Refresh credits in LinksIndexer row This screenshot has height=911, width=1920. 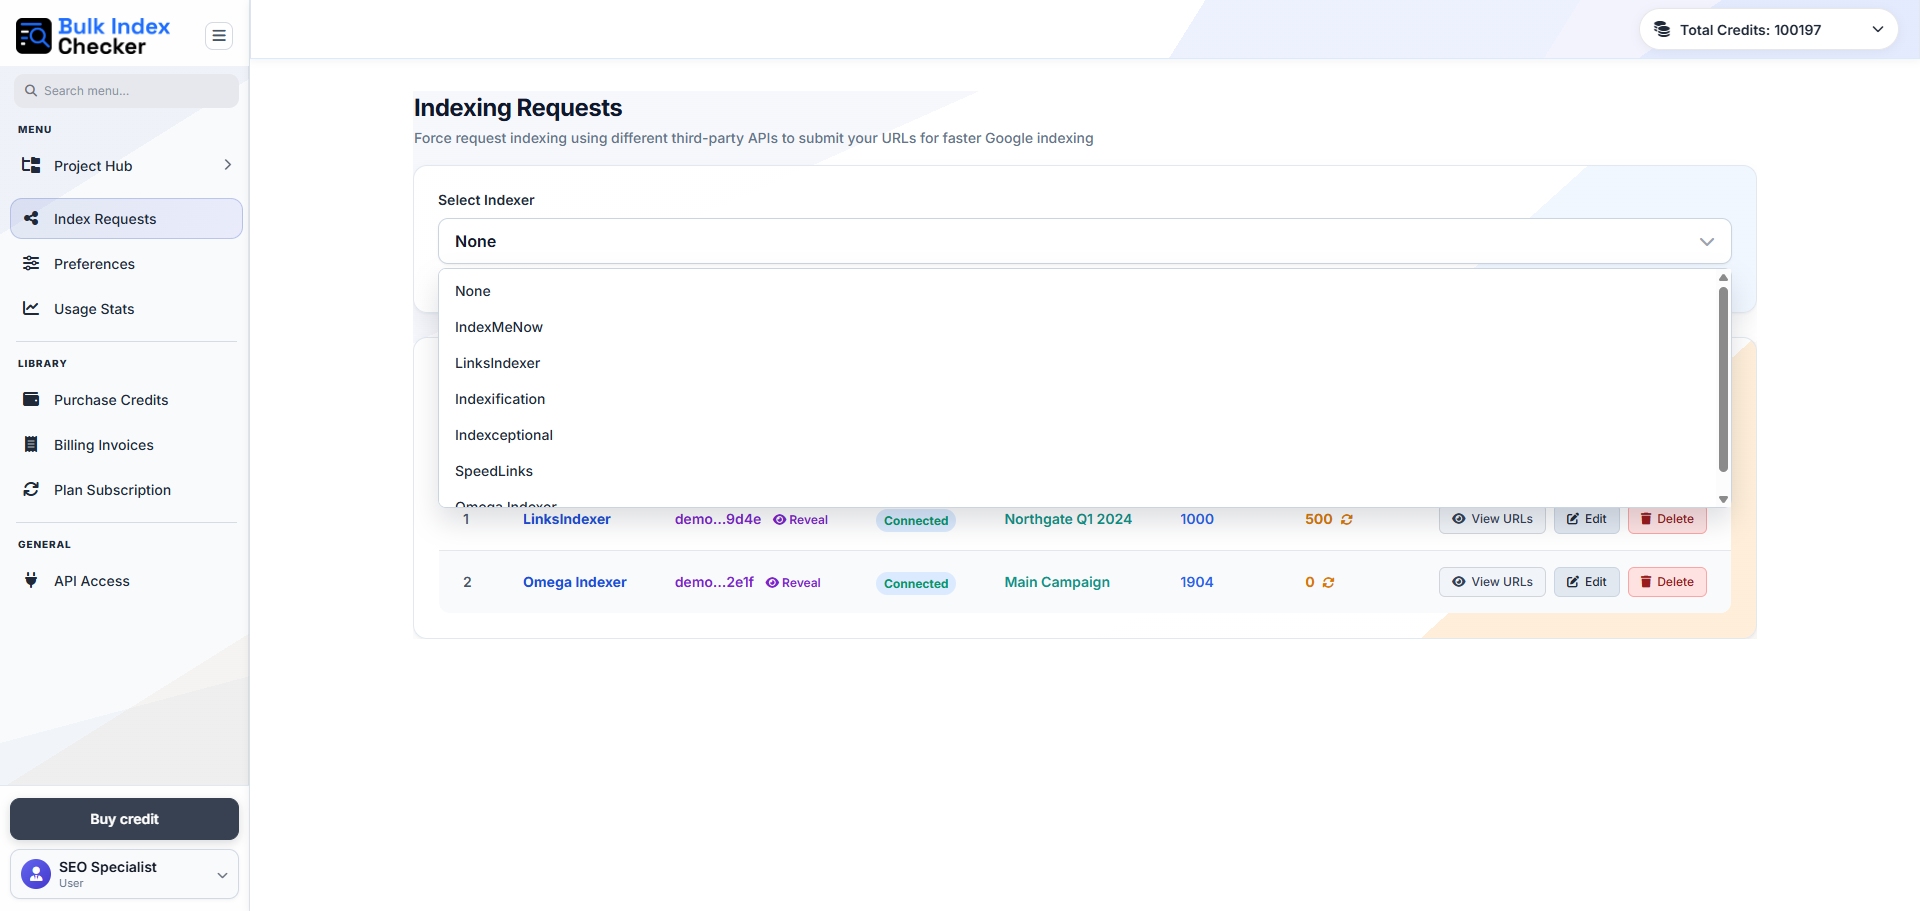[x=1347, y=520]
